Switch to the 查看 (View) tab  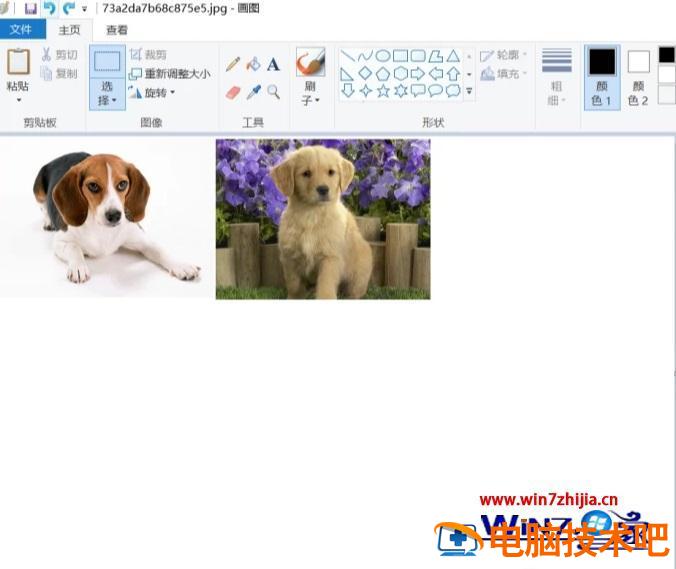pyautogui.click(x=117, y=30)
